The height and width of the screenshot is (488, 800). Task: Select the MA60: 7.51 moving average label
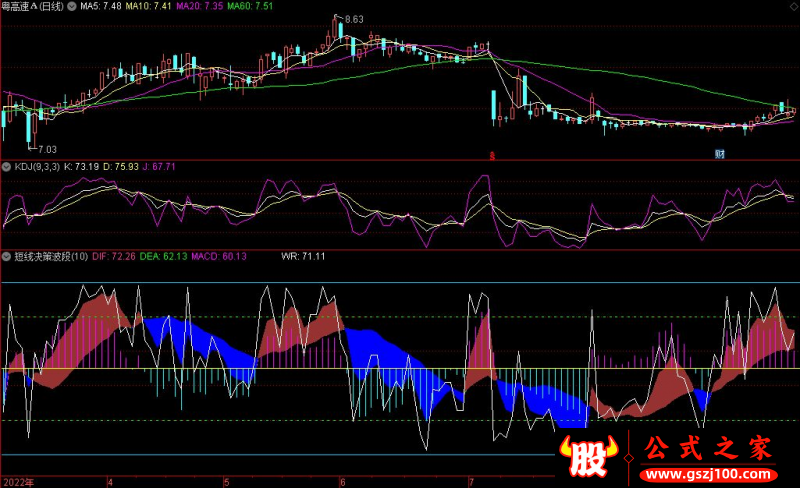(249, 6)
